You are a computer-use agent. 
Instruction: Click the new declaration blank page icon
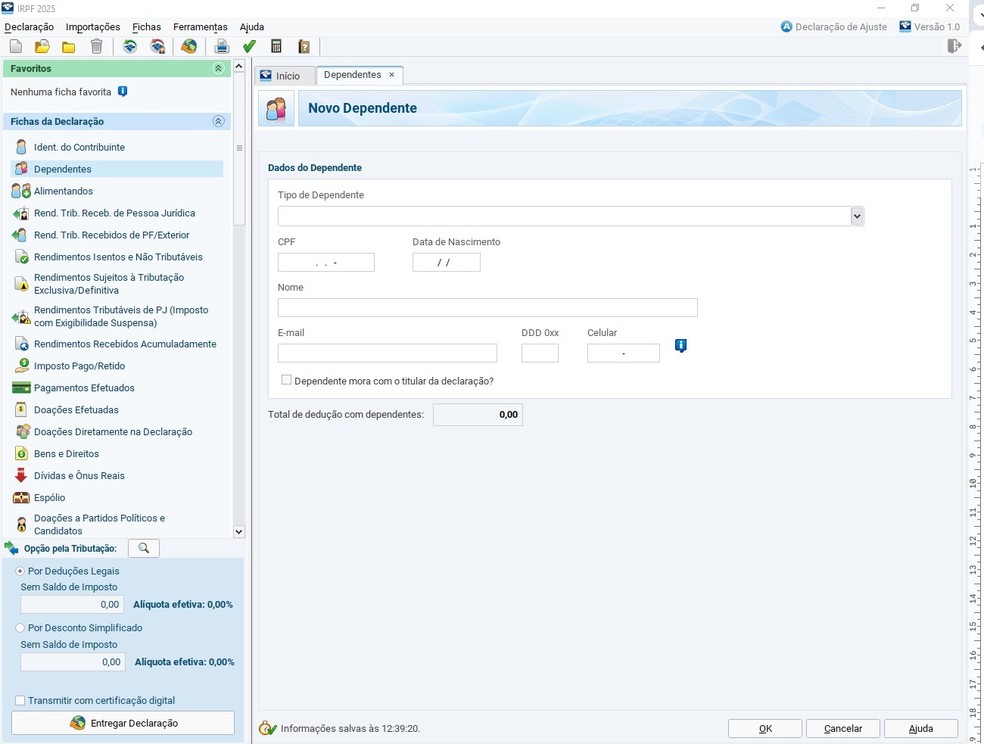16,47
